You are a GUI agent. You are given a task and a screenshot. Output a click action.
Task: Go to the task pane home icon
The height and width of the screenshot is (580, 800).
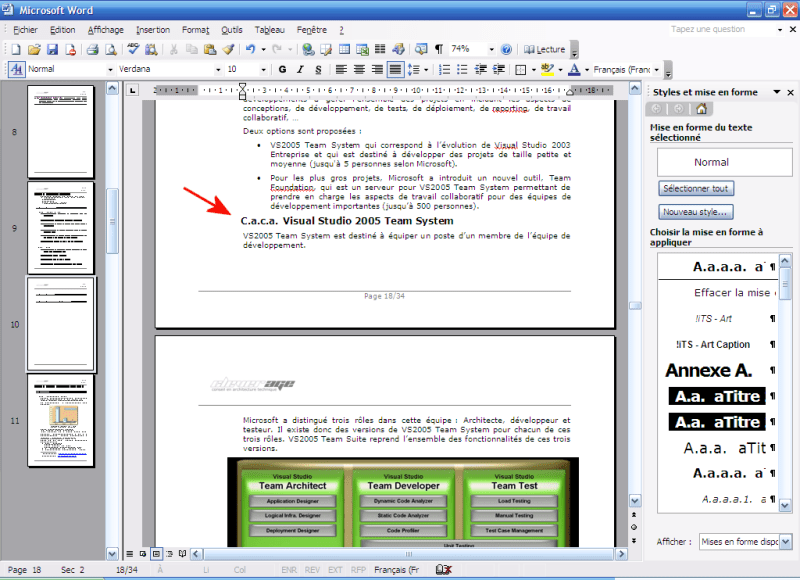(x=702, y=109)
